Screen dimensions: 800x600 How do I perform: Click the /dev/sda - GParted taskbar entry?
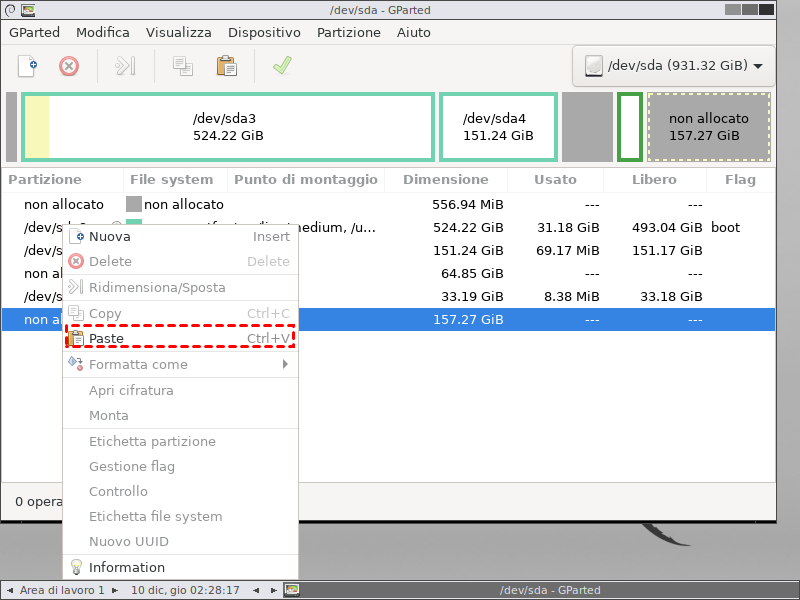[x=549, y=590]
